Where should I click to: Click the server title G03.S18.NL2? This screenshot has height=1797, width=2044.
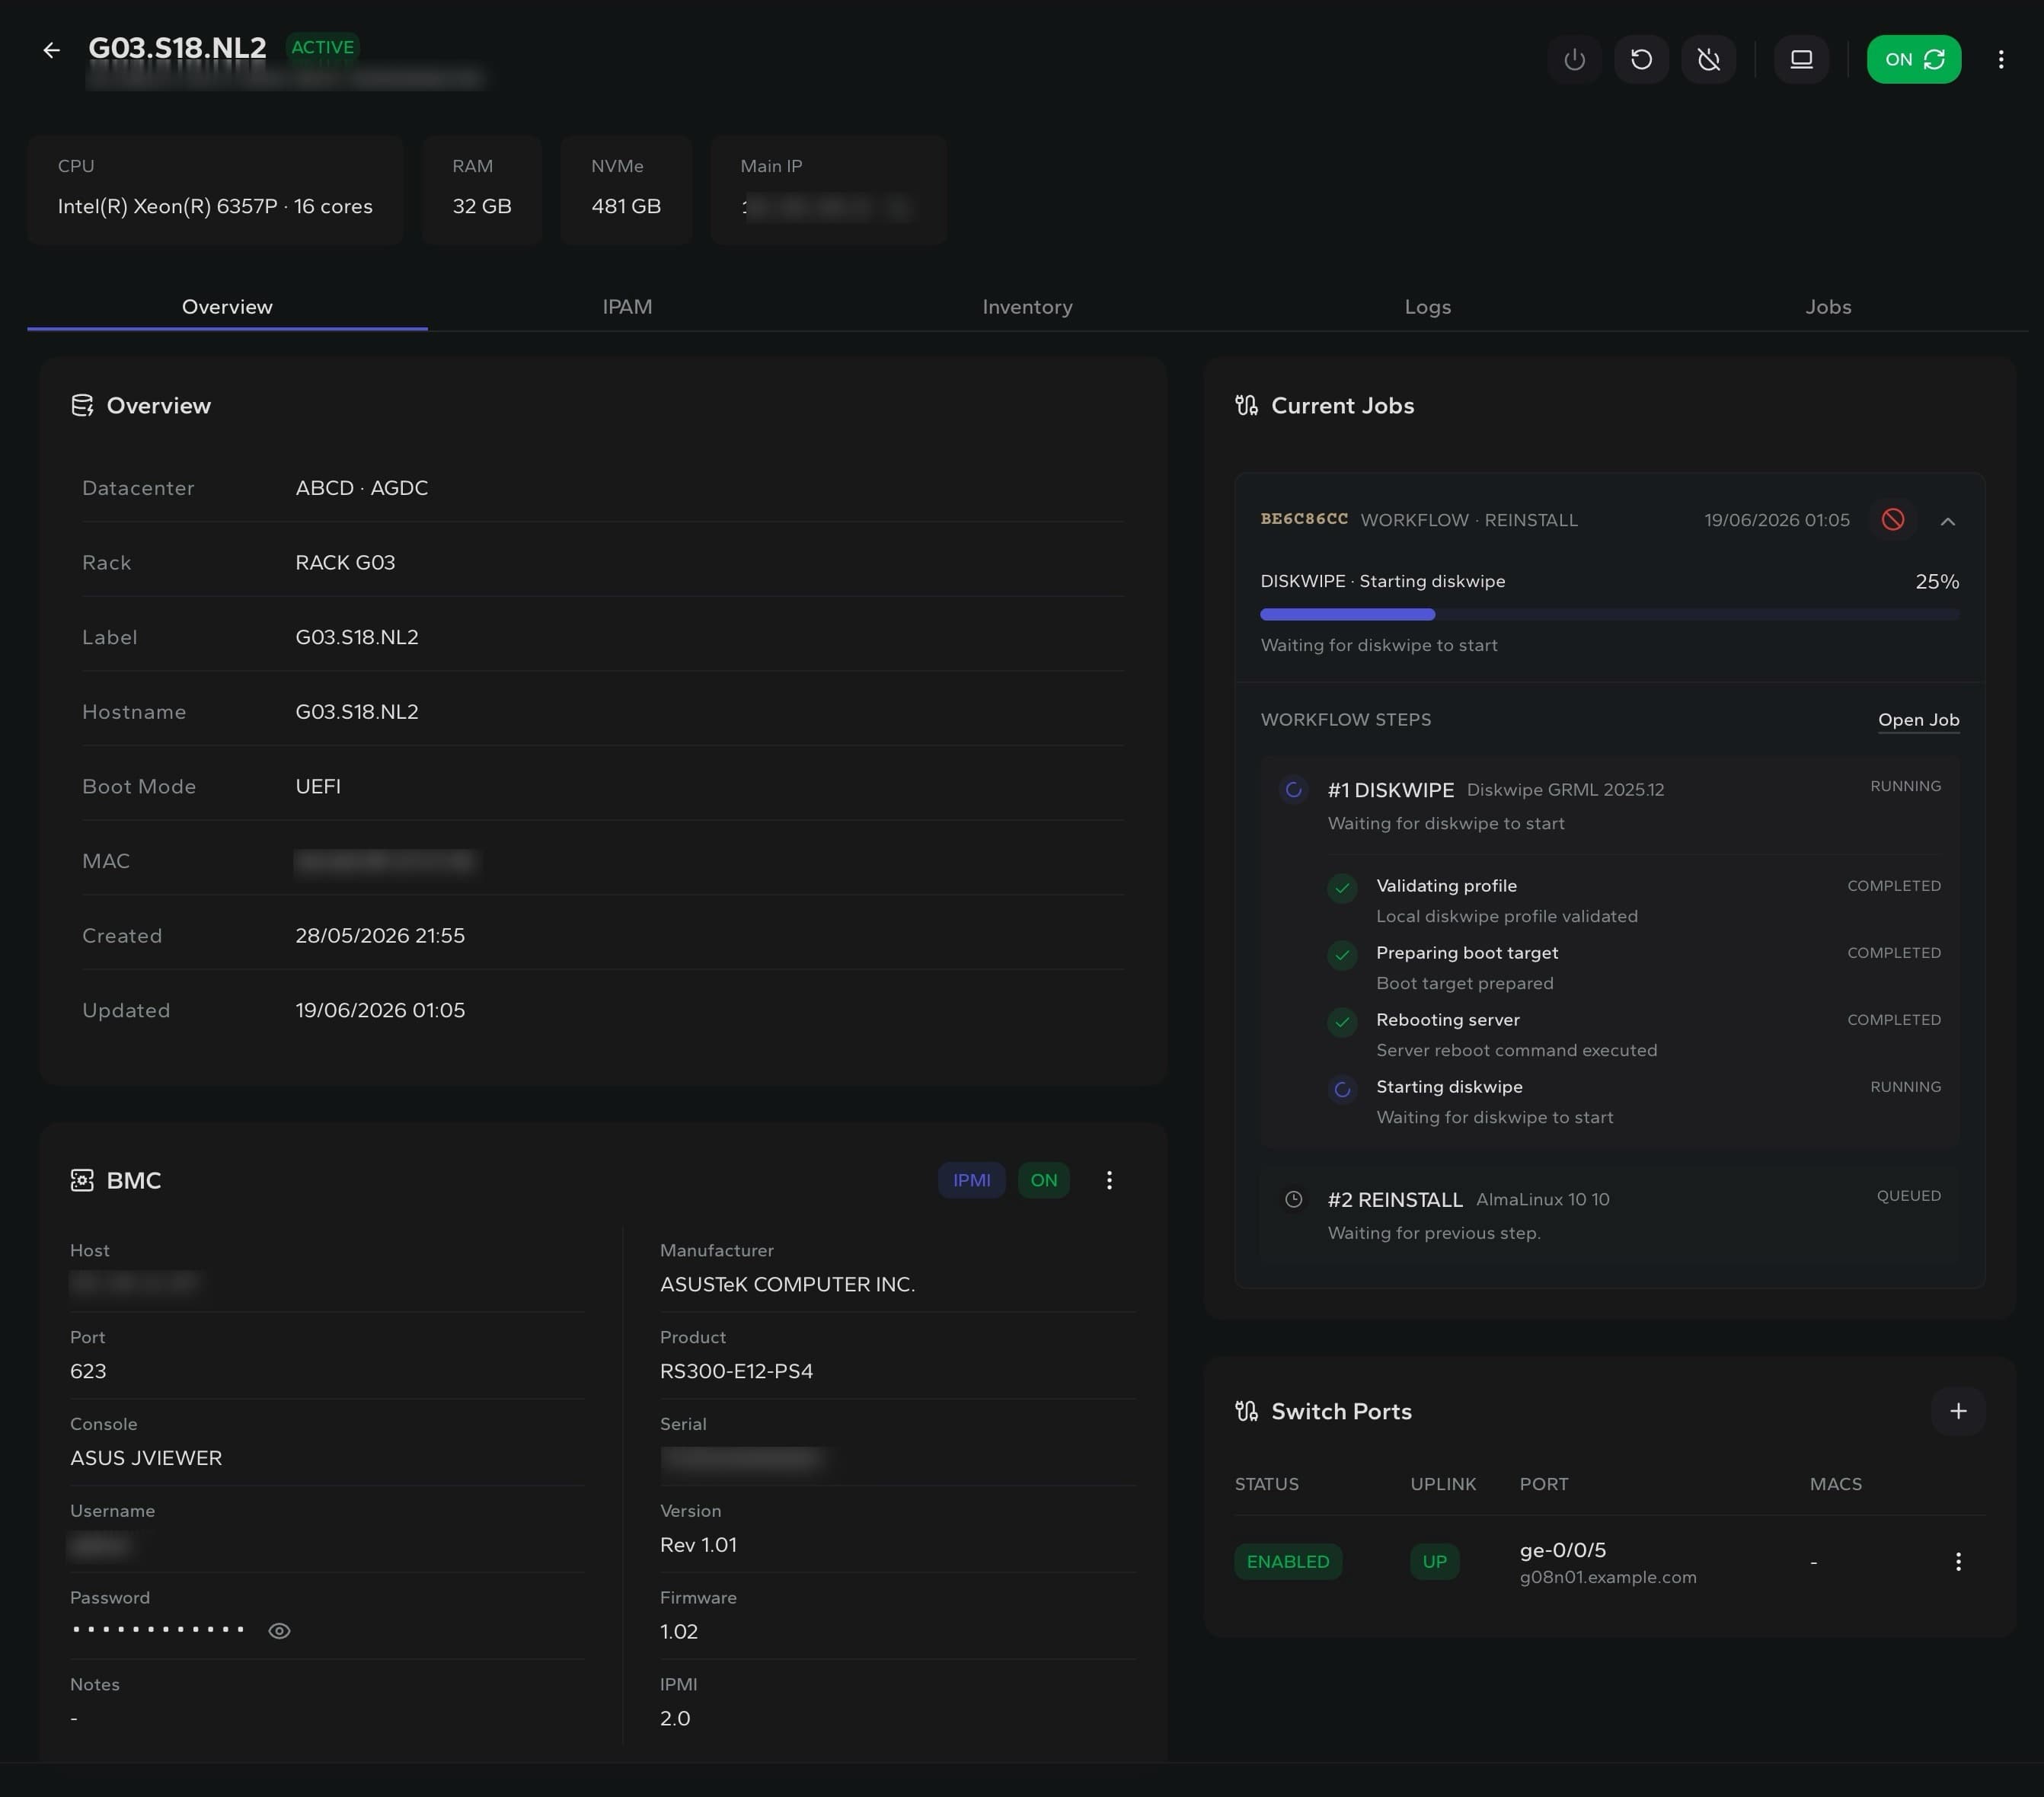pos(177,48)
